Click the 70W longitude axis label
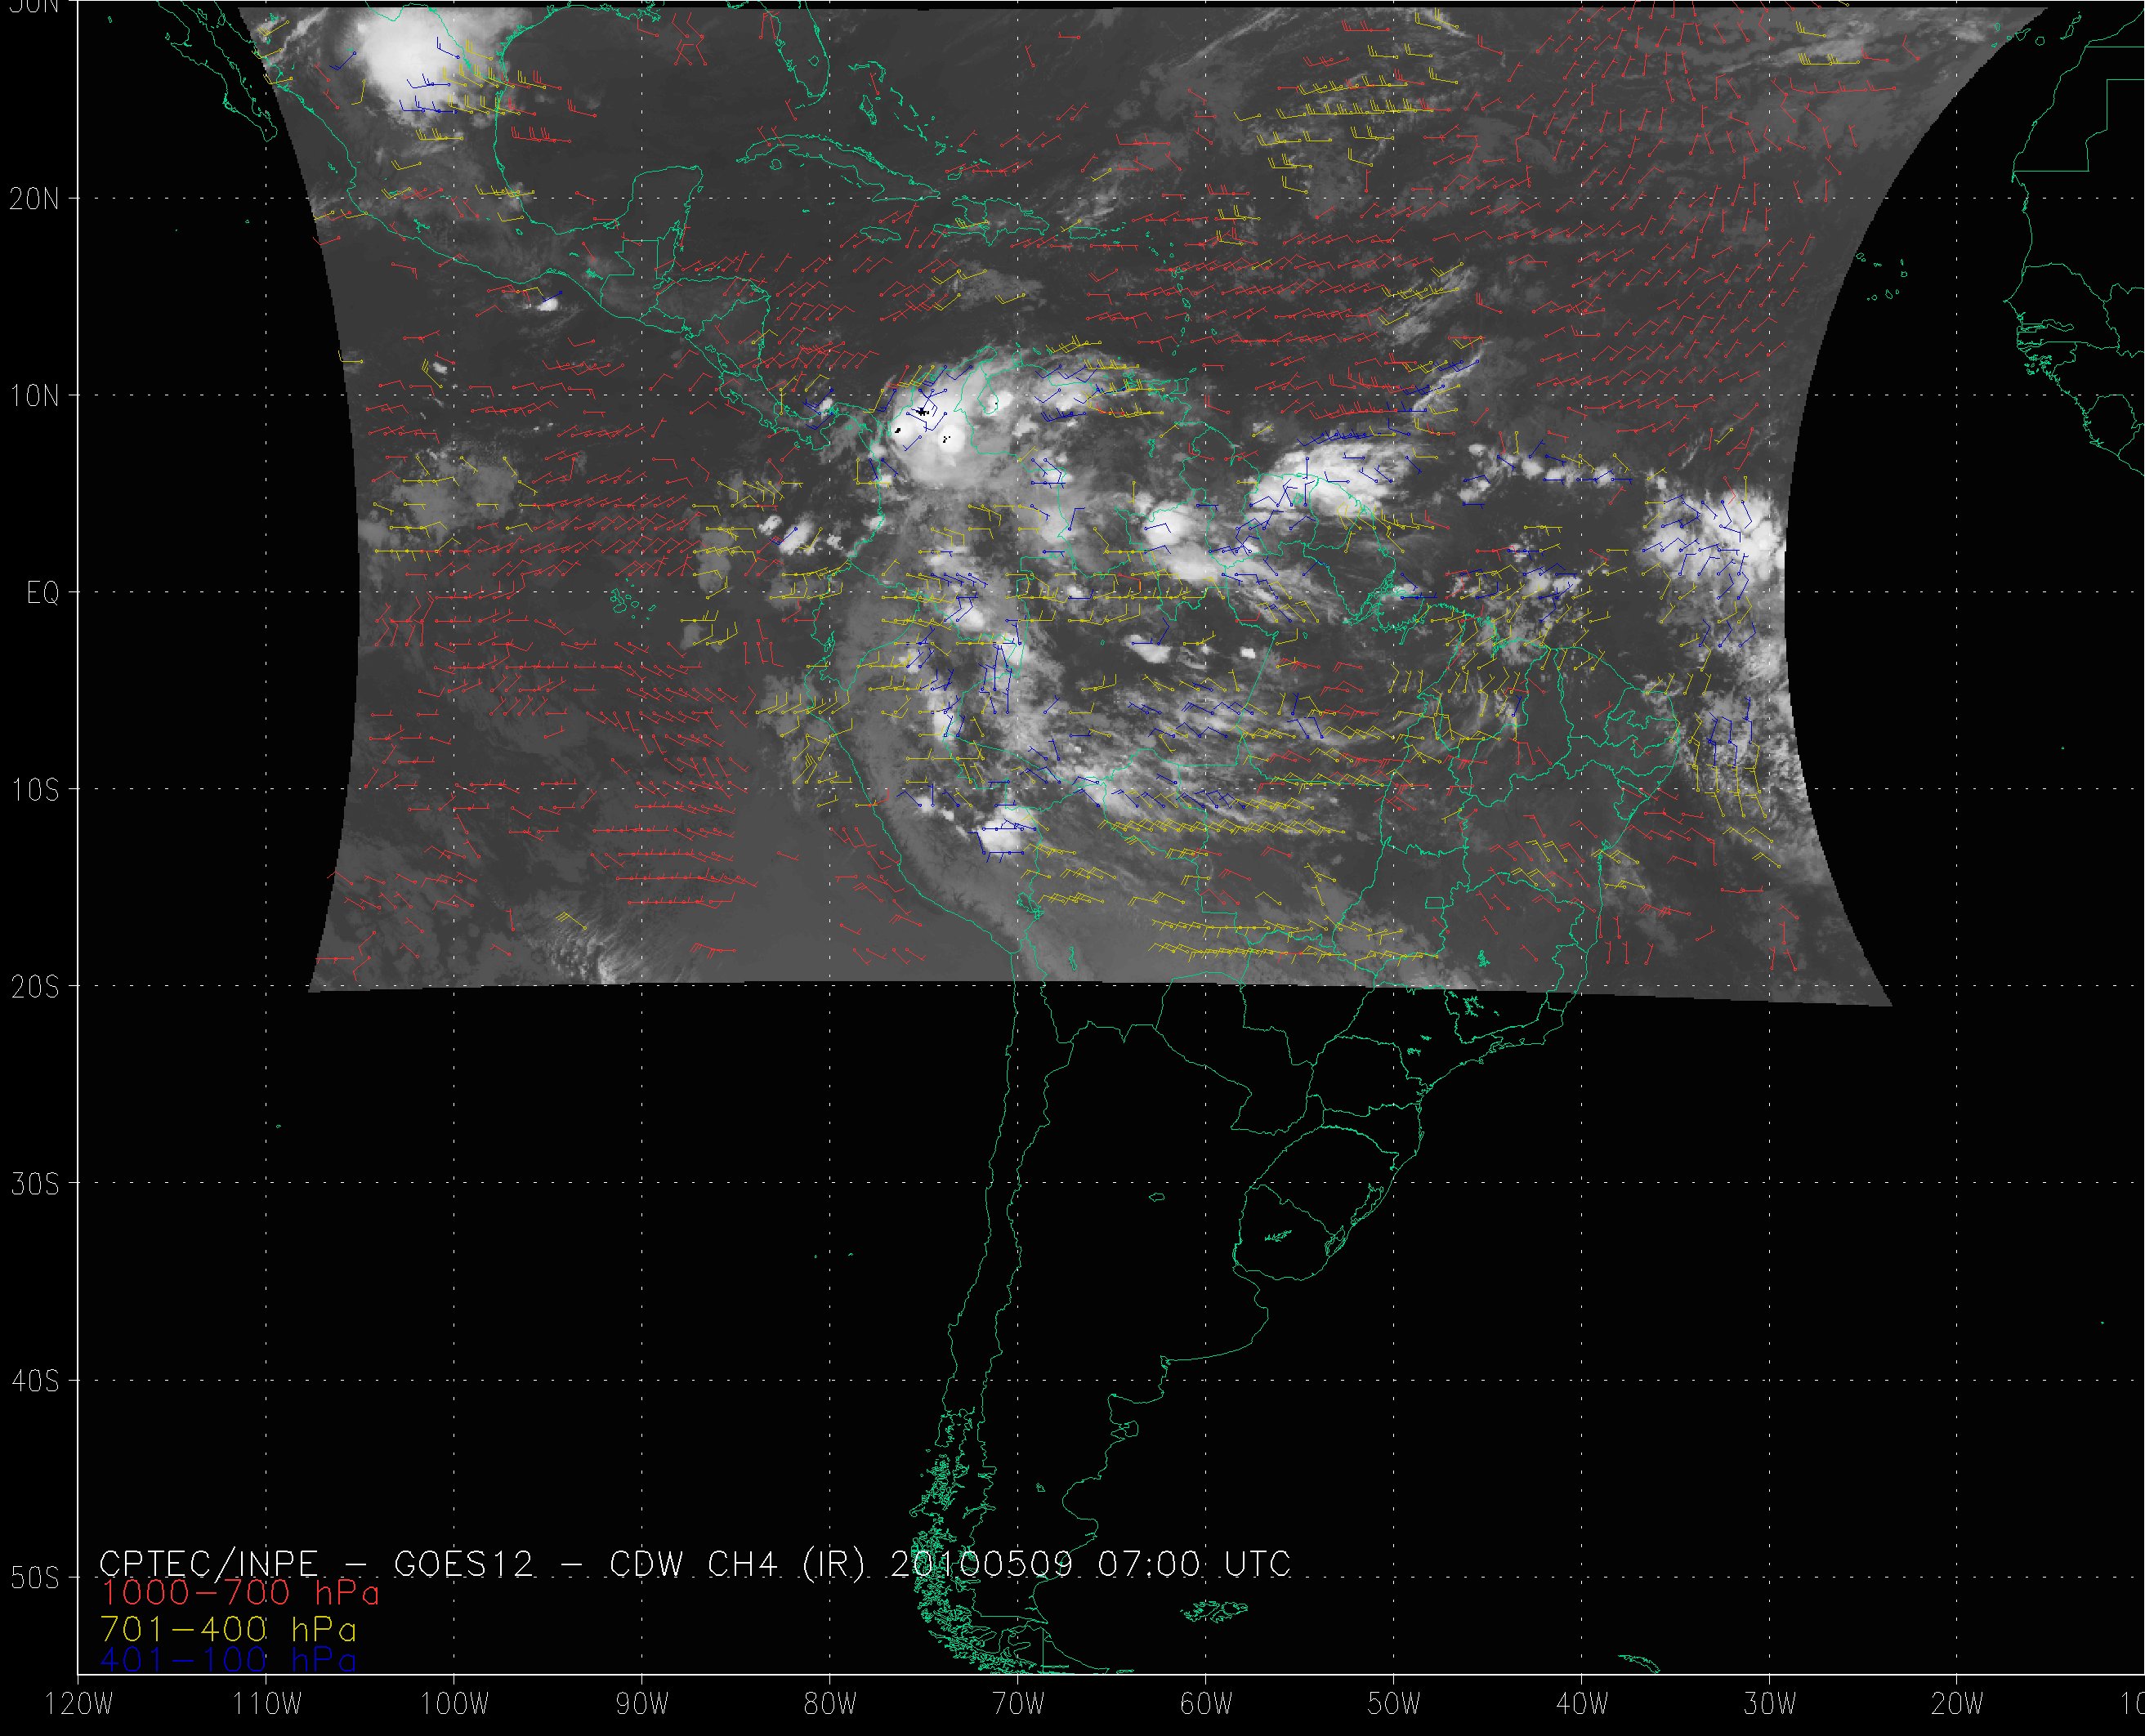Viewport: 2145px width, 1736px height. pos(1018,1703)
